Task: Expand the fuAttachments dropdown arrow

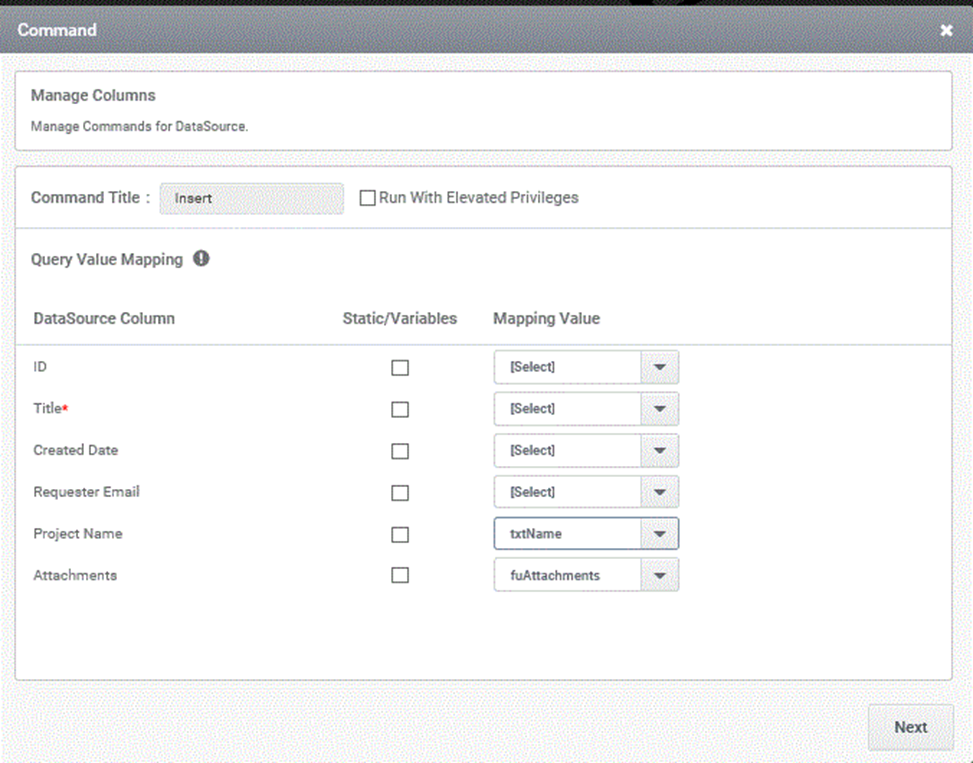Action: (x=660, y=575)
